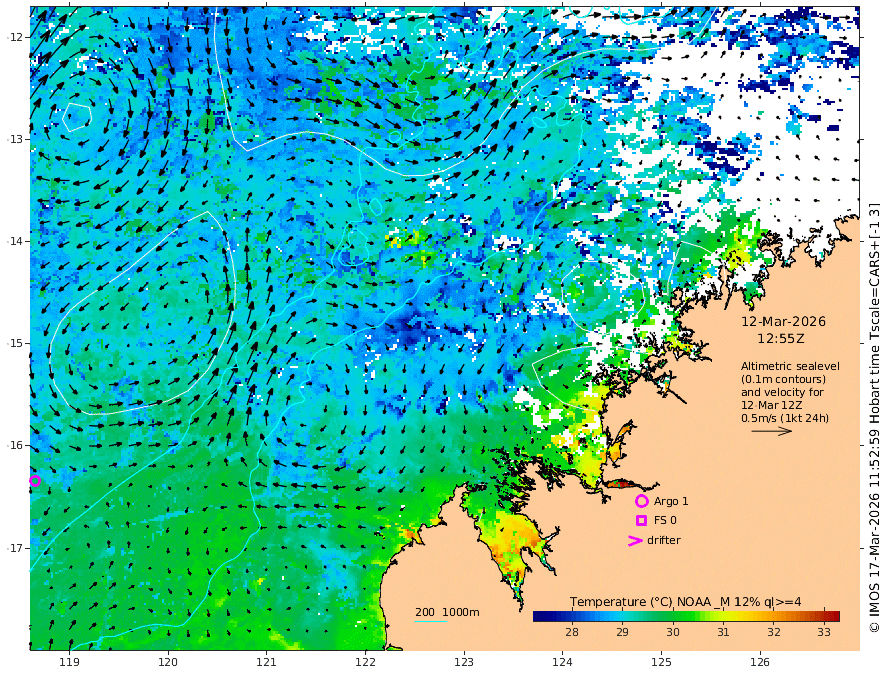Click longitude axis label 119
880x680 pixels.
[x=70, y=663]
